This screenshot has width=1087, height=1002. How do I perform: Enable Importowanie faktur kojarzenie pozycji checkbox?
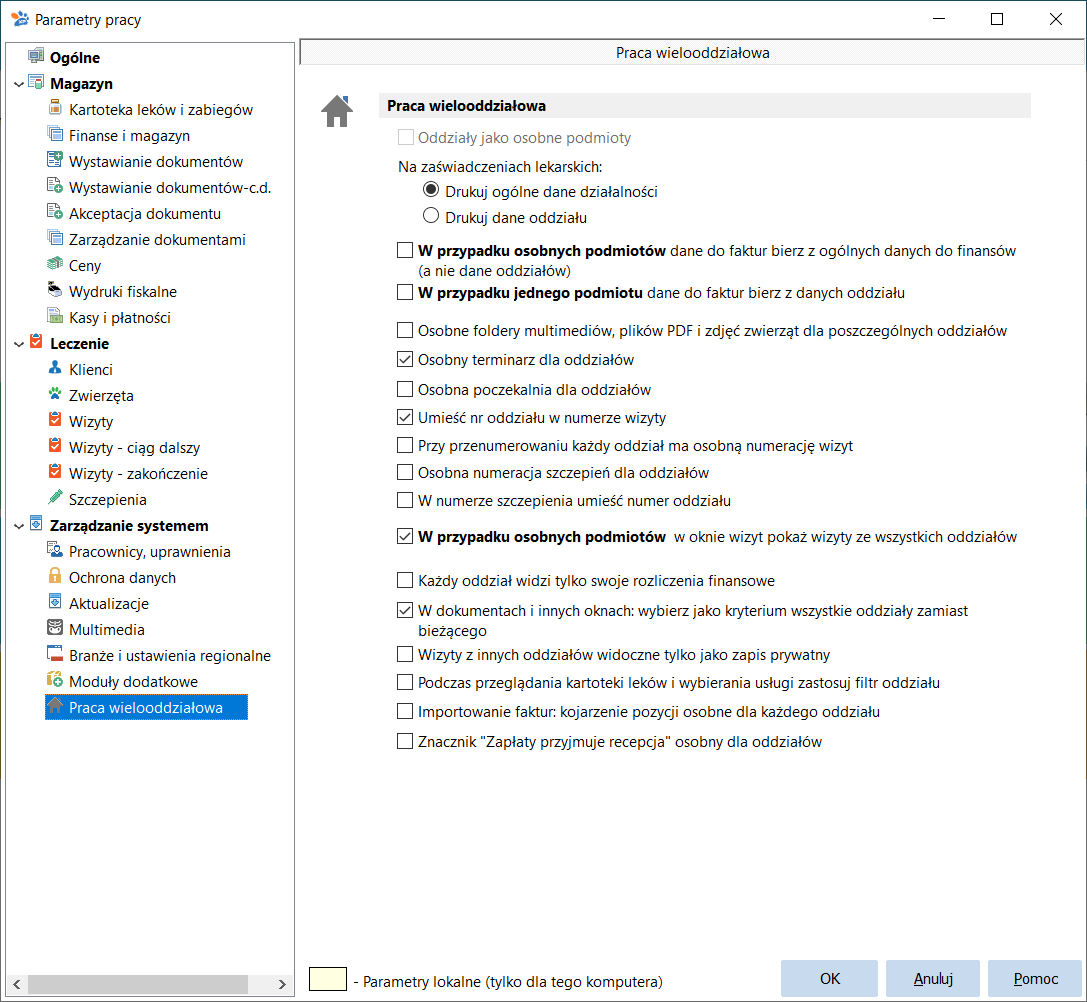(x=405, y=711)
